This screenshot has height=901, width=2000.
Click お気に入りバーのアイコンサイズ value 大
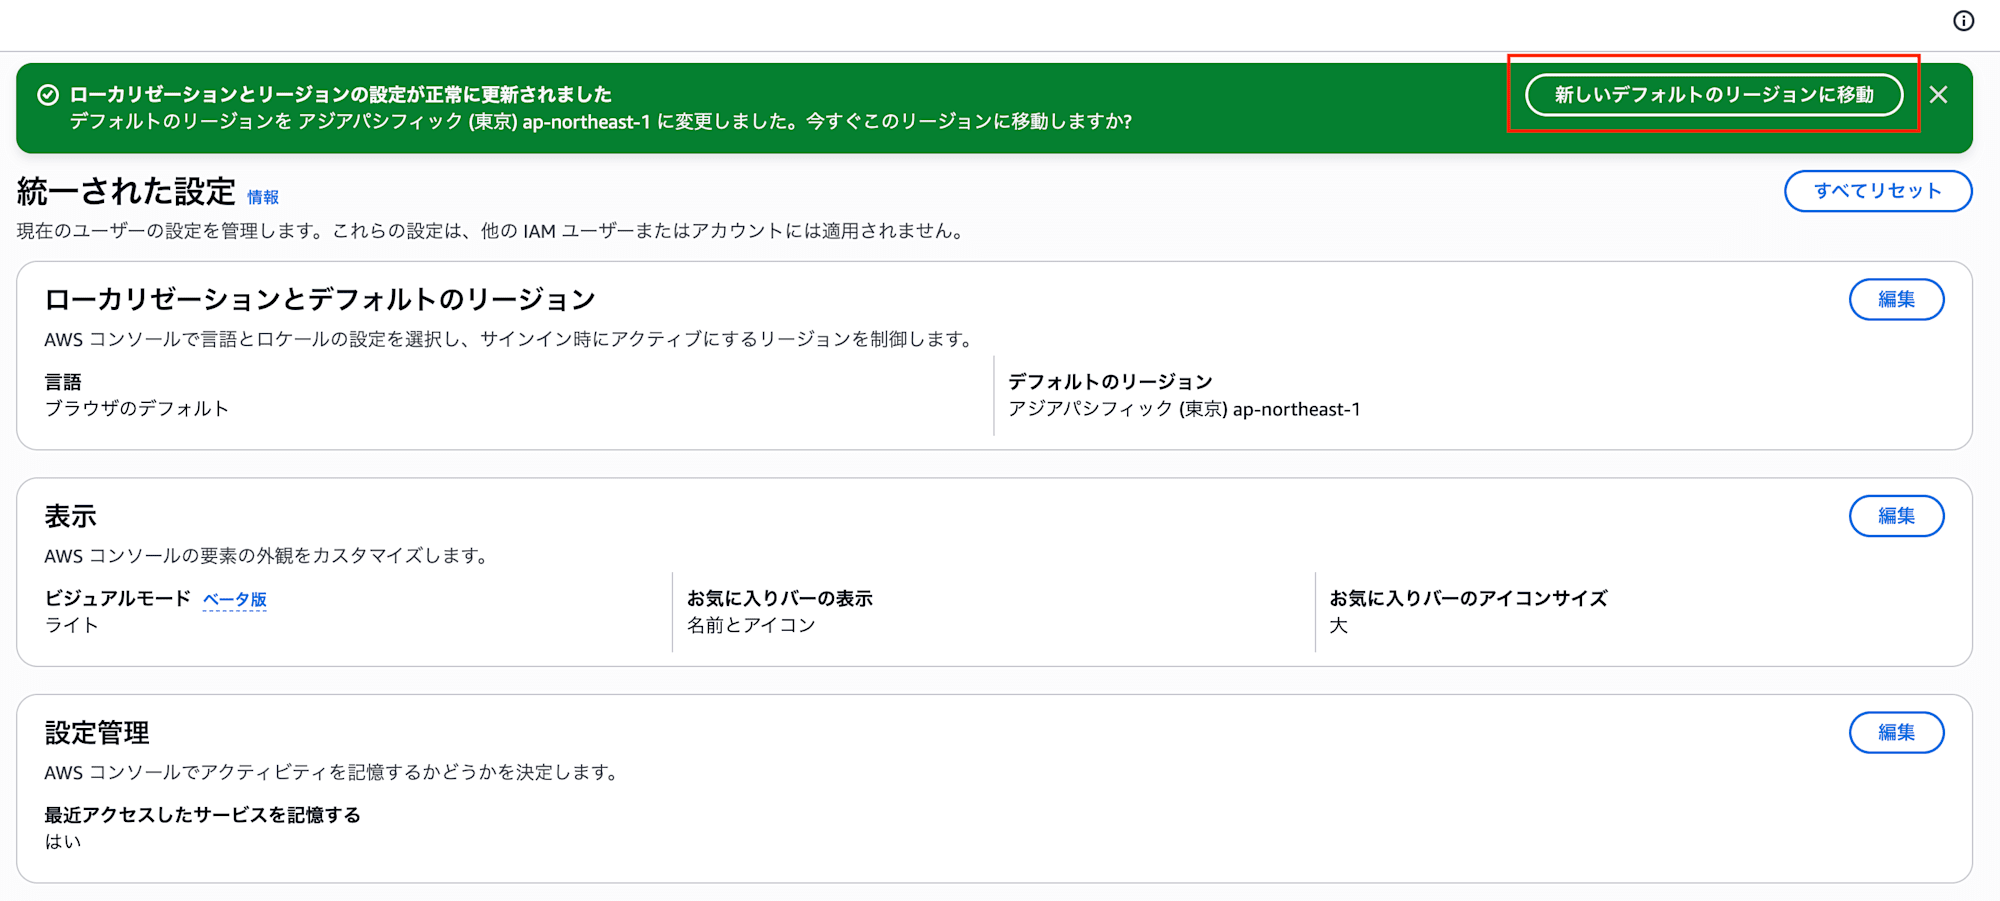tap(1339, 625)
